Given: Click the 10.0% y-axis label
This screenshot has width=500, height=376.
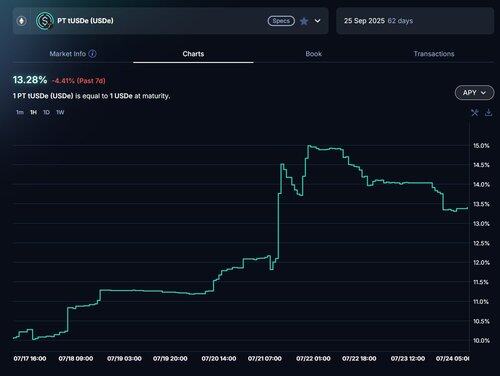Looking at the screenshot, I should (x=481, y=341).
